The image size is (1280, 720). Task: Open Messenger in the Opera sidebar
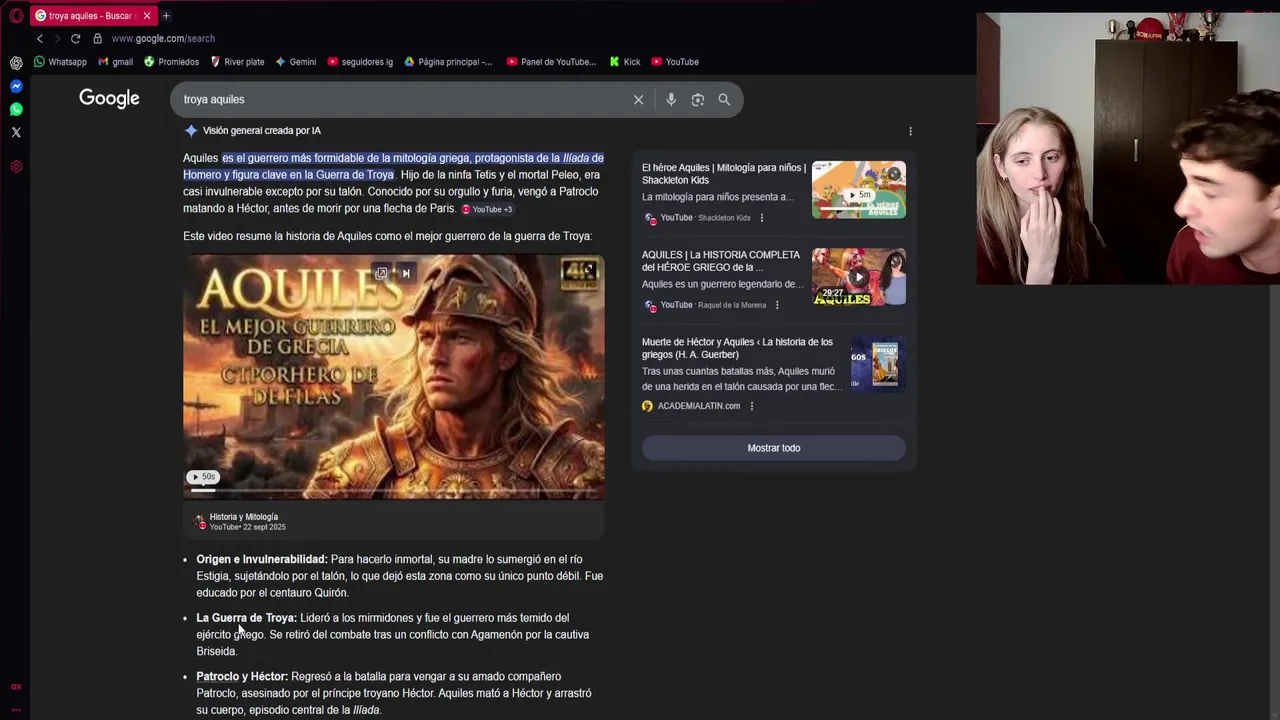[x=16, y=86]
